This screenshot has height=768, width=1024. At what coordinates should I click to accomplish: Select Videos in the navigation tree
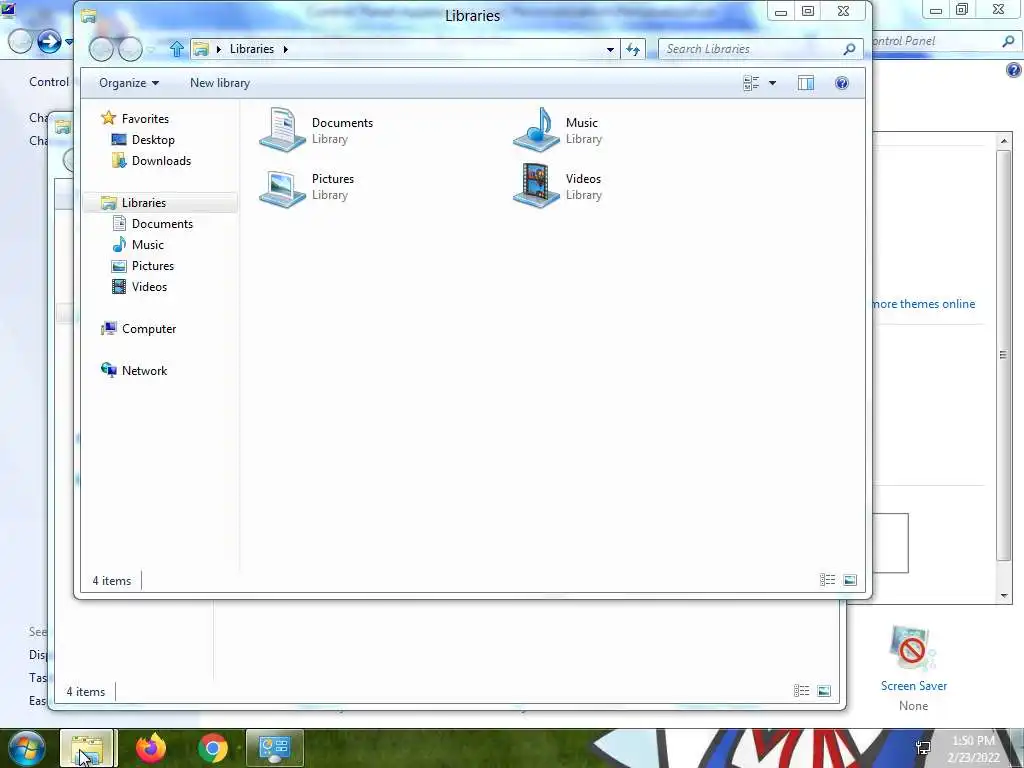click(149, 287)
